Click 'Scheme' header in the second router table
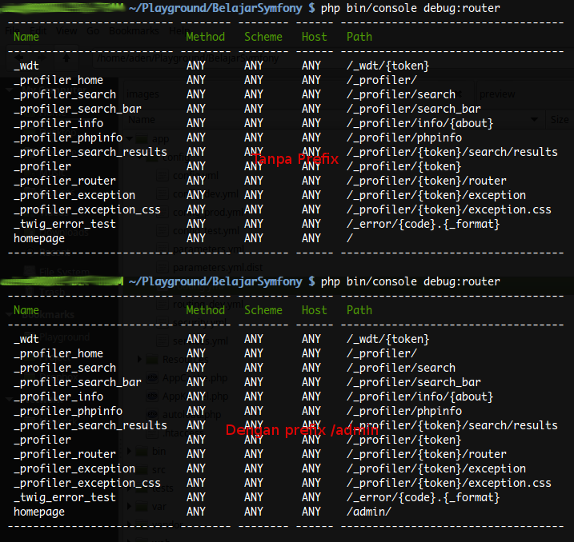The image size is (574, 542). click(263, 310)
